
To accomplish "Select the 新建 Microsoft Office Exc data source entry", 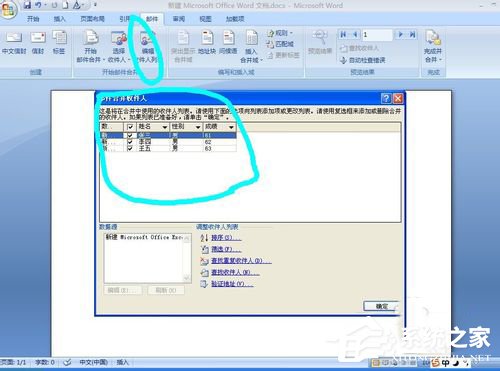I will pyautogui.click(x=144, y=237).
